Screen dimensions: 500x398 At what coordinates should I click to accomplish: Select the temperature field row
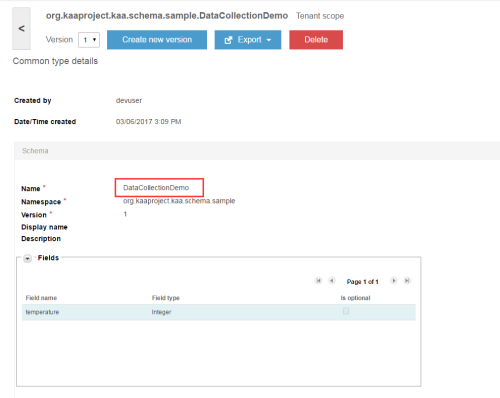click(x=219, y=312)
